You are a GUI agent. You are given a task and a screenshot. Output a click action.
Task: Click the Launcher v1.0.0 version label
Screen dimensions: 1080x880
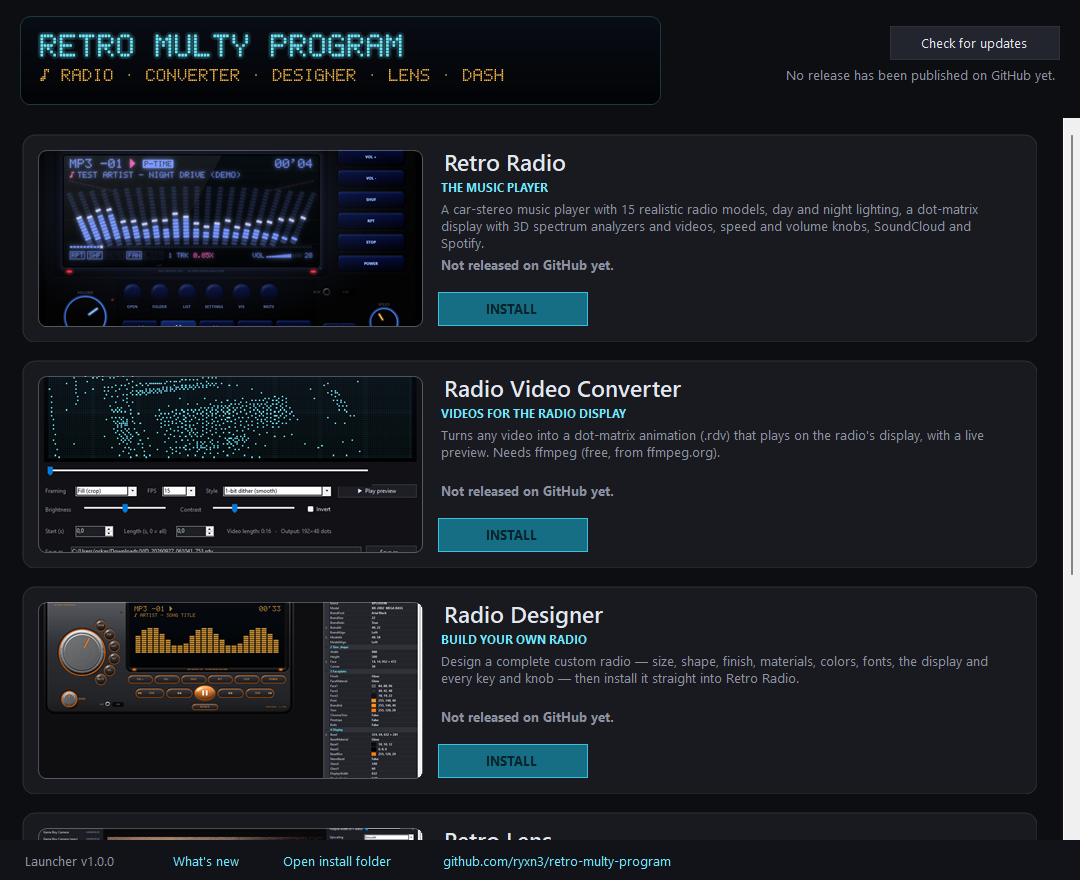point(70,861)
